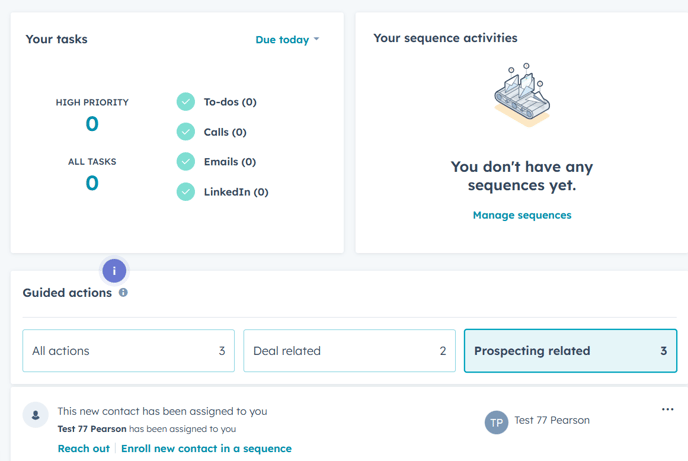Click the Calls green checkmark icon
Viewport: 688px width, 461px height.
pos(185,132)
